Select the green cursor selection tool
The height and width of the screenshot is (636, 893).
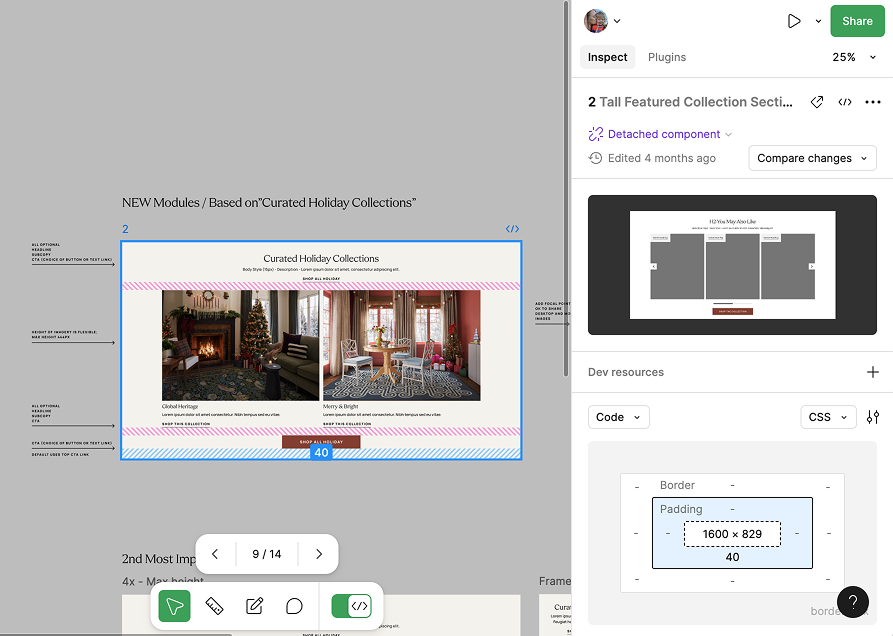point(174,605)
